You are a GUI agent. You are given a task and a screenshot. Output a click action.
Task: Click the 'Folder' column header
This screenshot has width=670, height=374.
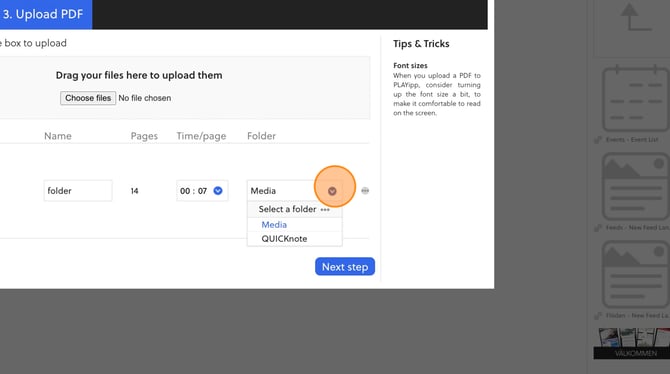261,136
